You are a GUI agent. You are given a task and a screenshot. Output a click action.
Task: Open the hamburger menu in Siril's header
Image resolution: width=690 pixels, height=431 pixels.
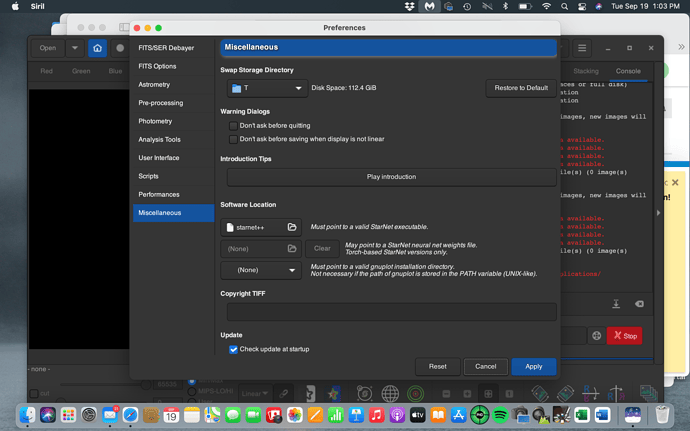(582, 48)
